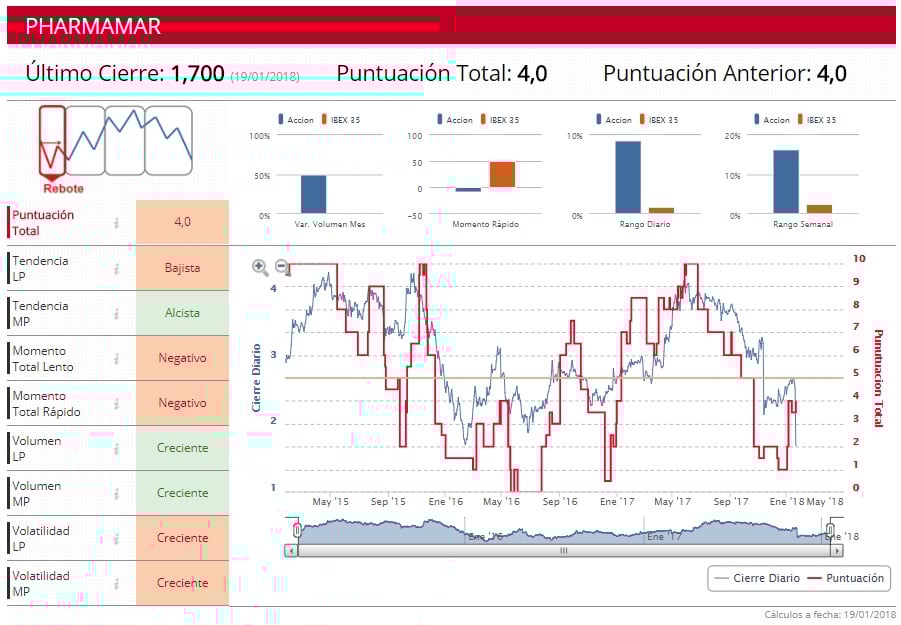
Task: Click the Rango Semanal chart label
Action: point(803,224)
